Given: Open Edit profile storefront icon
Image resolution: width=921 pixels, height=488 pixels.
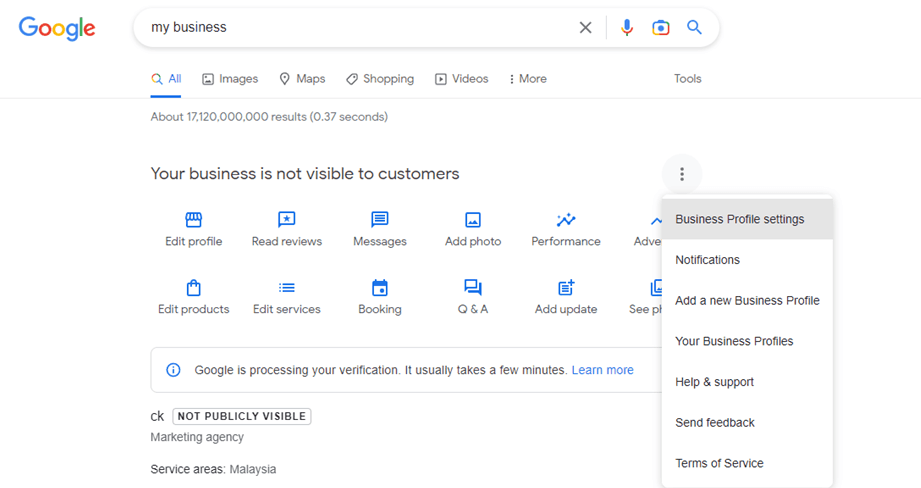Looking at the screenshot, I should (193, 220).
